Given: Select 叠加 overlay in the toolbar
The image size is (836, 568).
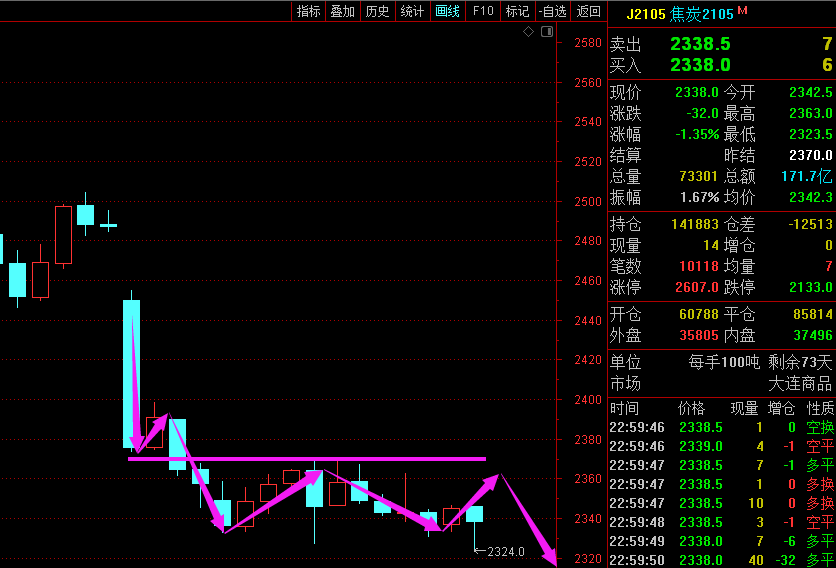Looking at the screenshot, I should [343, 12].
